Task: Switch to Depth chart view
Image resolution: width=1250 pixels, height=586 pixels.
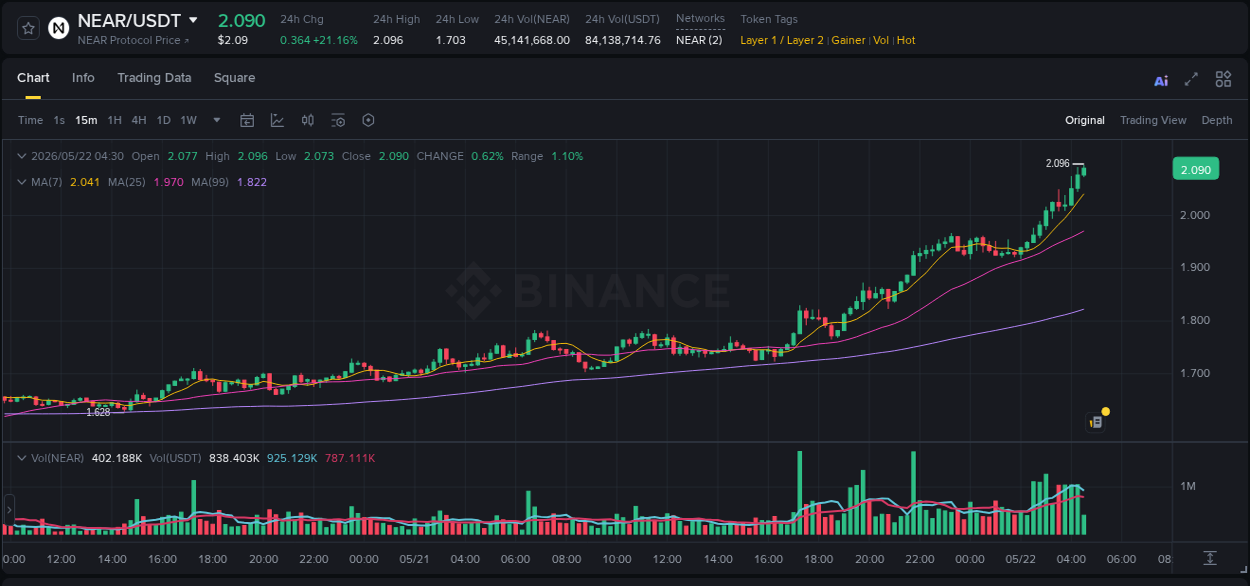Action: click(x=1217, y=120)
